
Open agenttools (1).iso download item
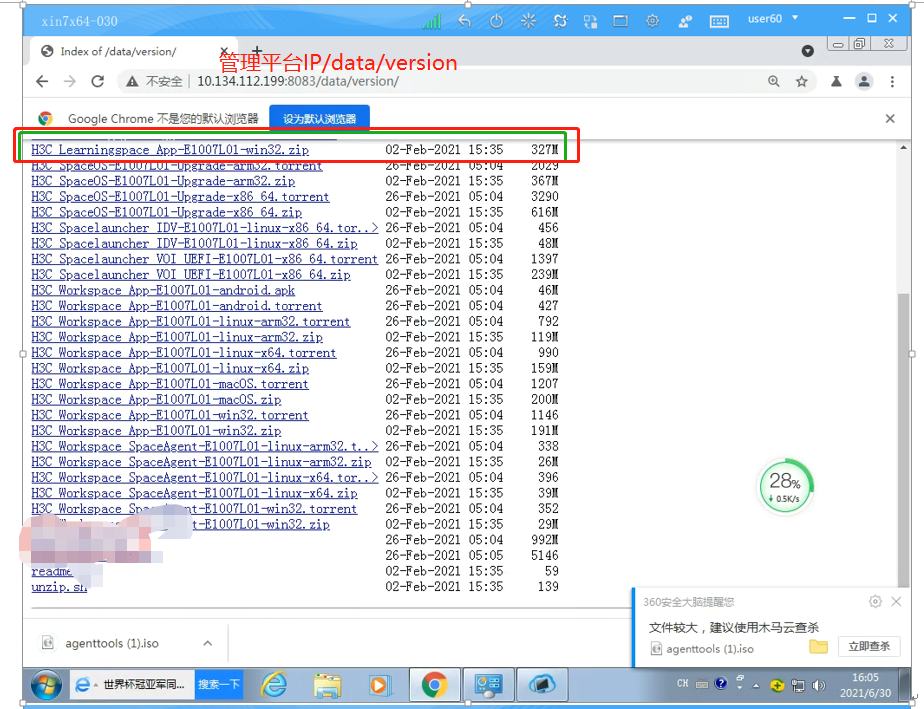pos(111,644)
